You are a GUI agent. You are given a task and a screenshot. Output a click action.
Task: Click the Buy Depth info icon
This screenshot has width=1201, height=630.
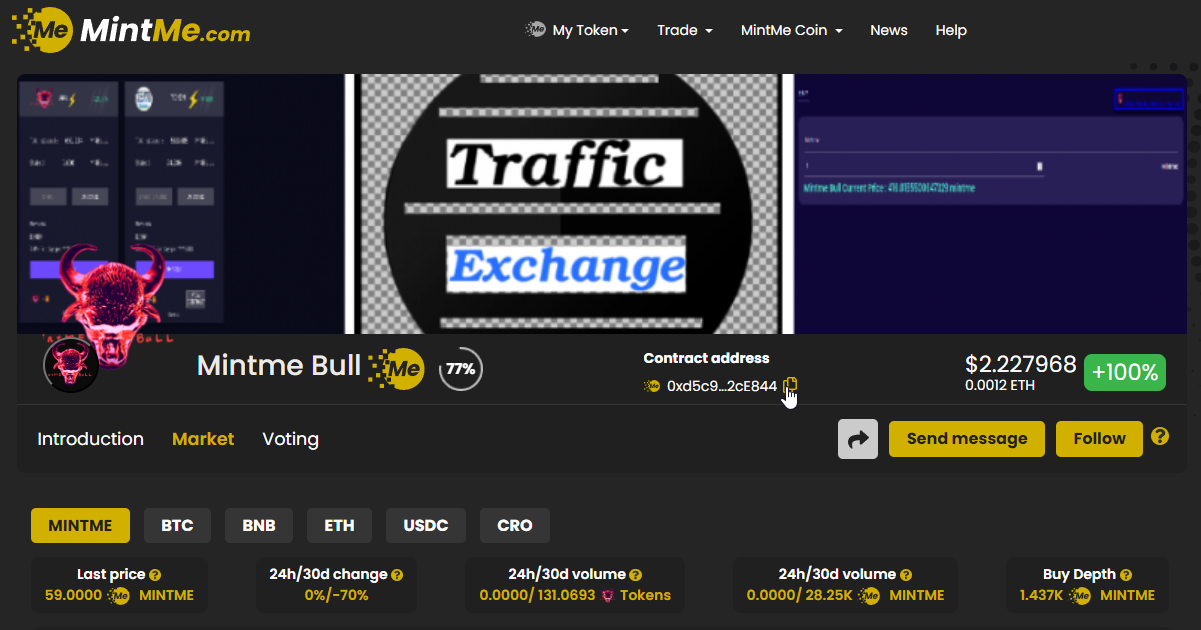tap(1126, 575)
